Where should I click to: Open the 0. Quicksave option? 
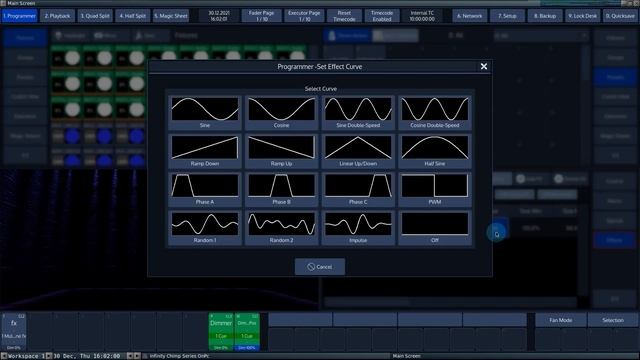620,16
